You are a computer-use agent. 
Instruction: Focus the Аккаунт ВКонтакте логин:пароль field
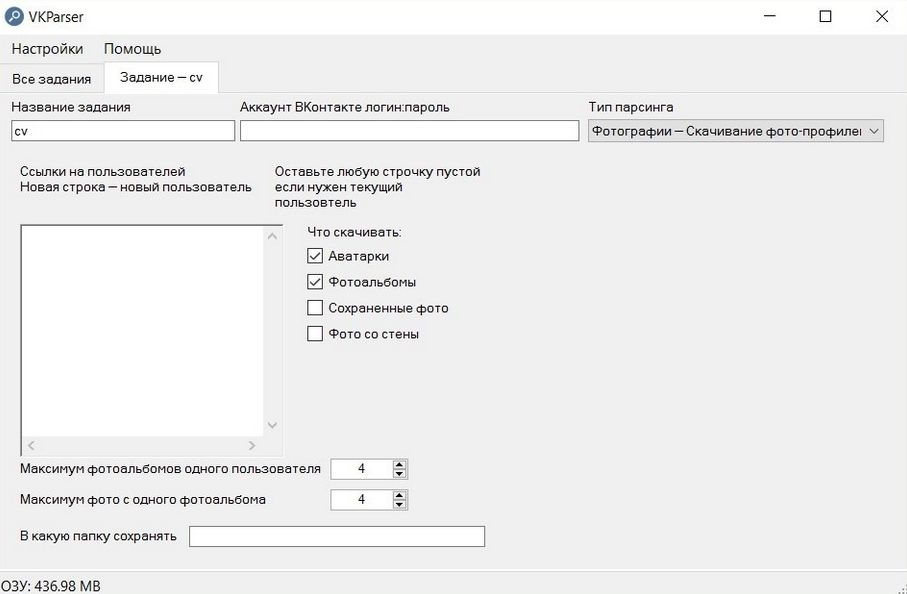409,131
